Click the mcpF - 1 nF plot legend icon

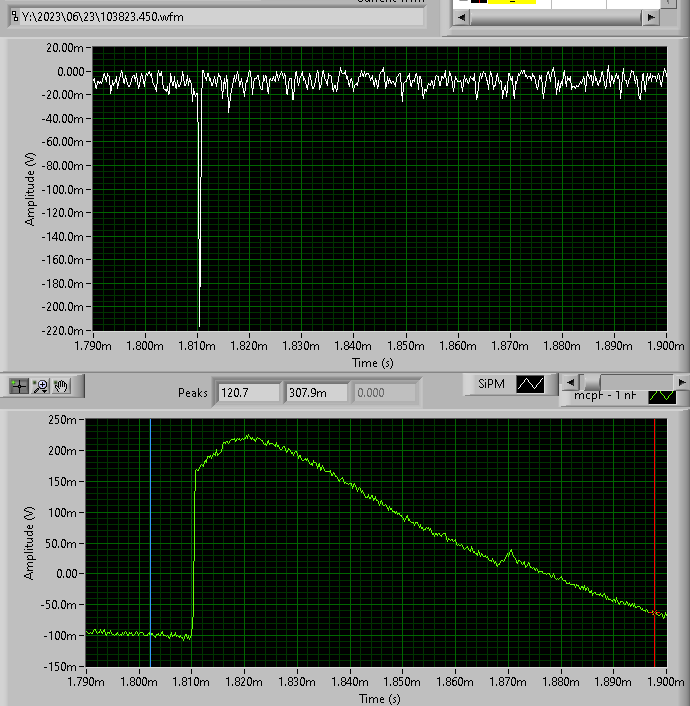click(x=662, y=396)
